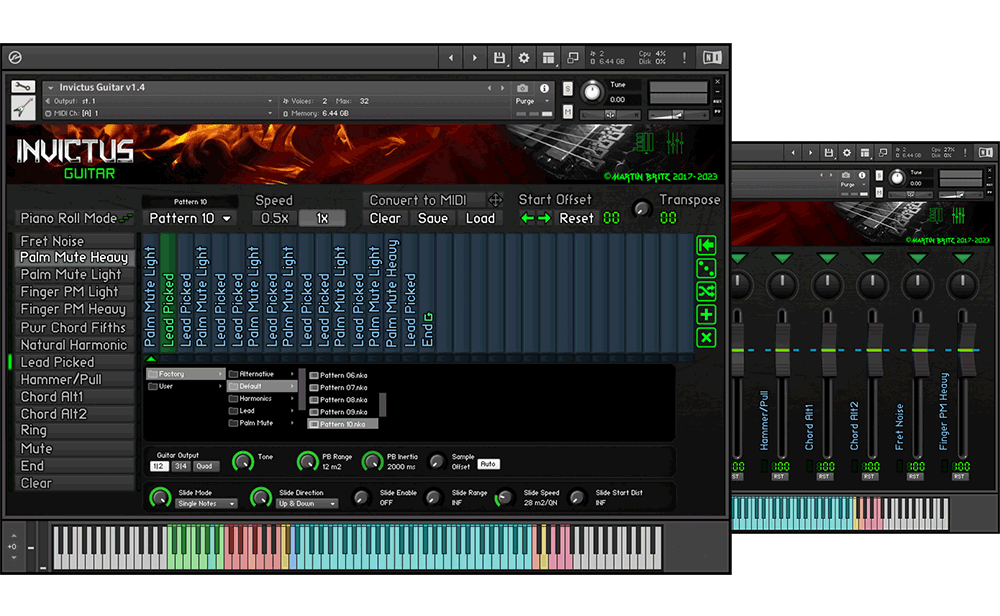Select Lead Picked articulation

coord(74,362)
